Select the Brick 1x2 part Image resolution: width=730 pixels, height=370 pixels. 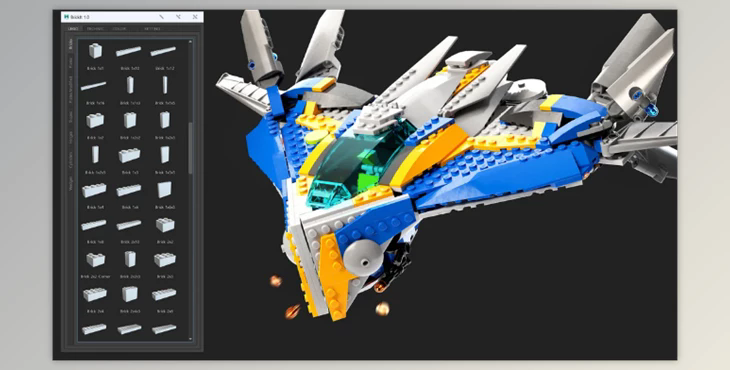click(x=95, y=121)
